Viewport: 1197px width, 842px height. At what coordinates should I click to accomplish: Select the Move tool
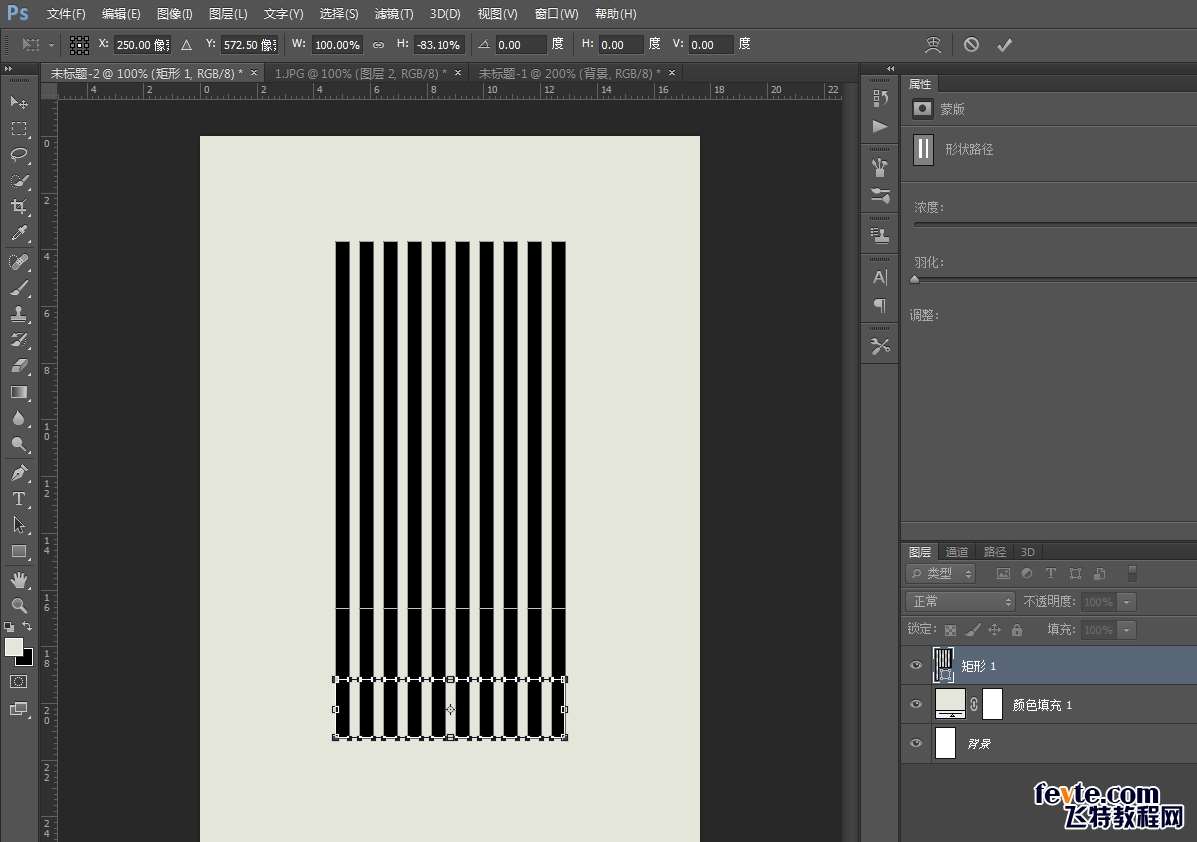19,102
